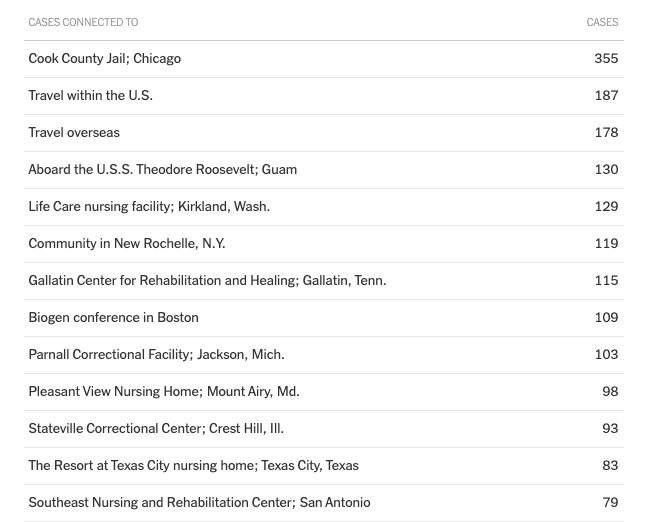Click the 79 case count value
This screenshot has height=522, width=655.
click(610, 502)
